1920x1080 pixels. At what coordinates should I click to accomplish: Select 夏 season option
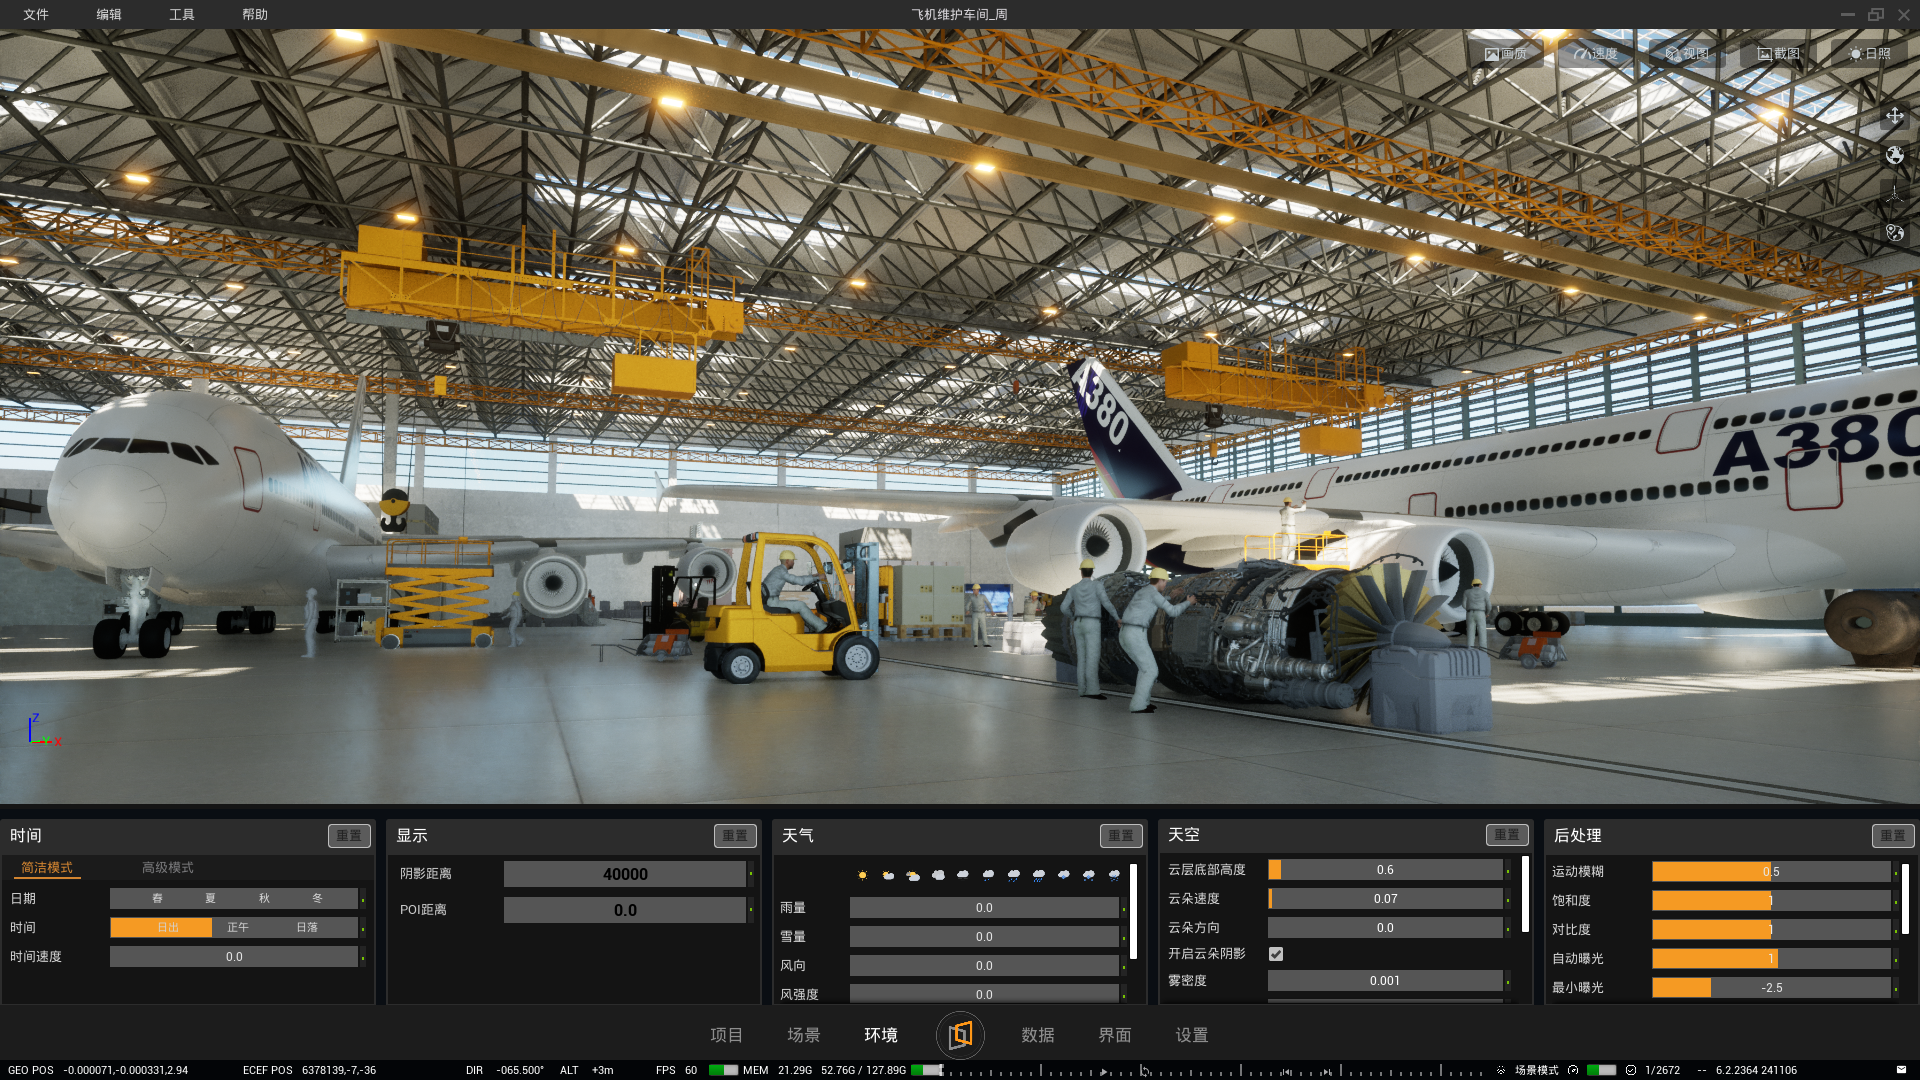point(210,899)
